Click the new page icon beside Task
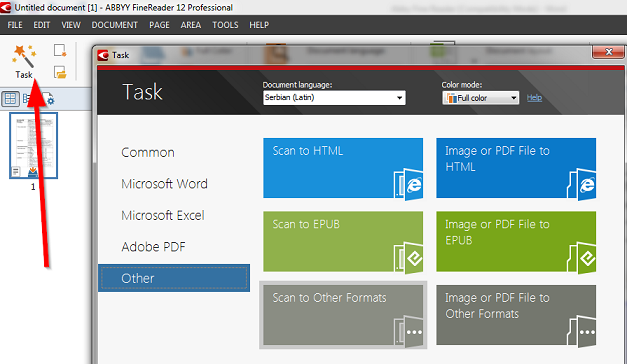 click(60, 50)
